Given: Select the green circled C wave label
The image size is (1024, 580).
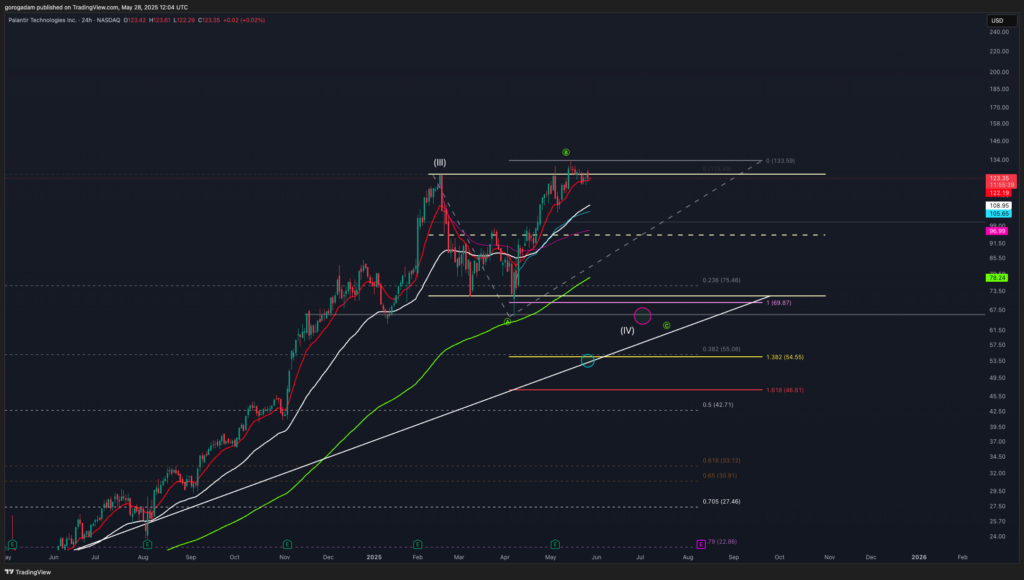Looking at the screenshot, I should [666, 325].
